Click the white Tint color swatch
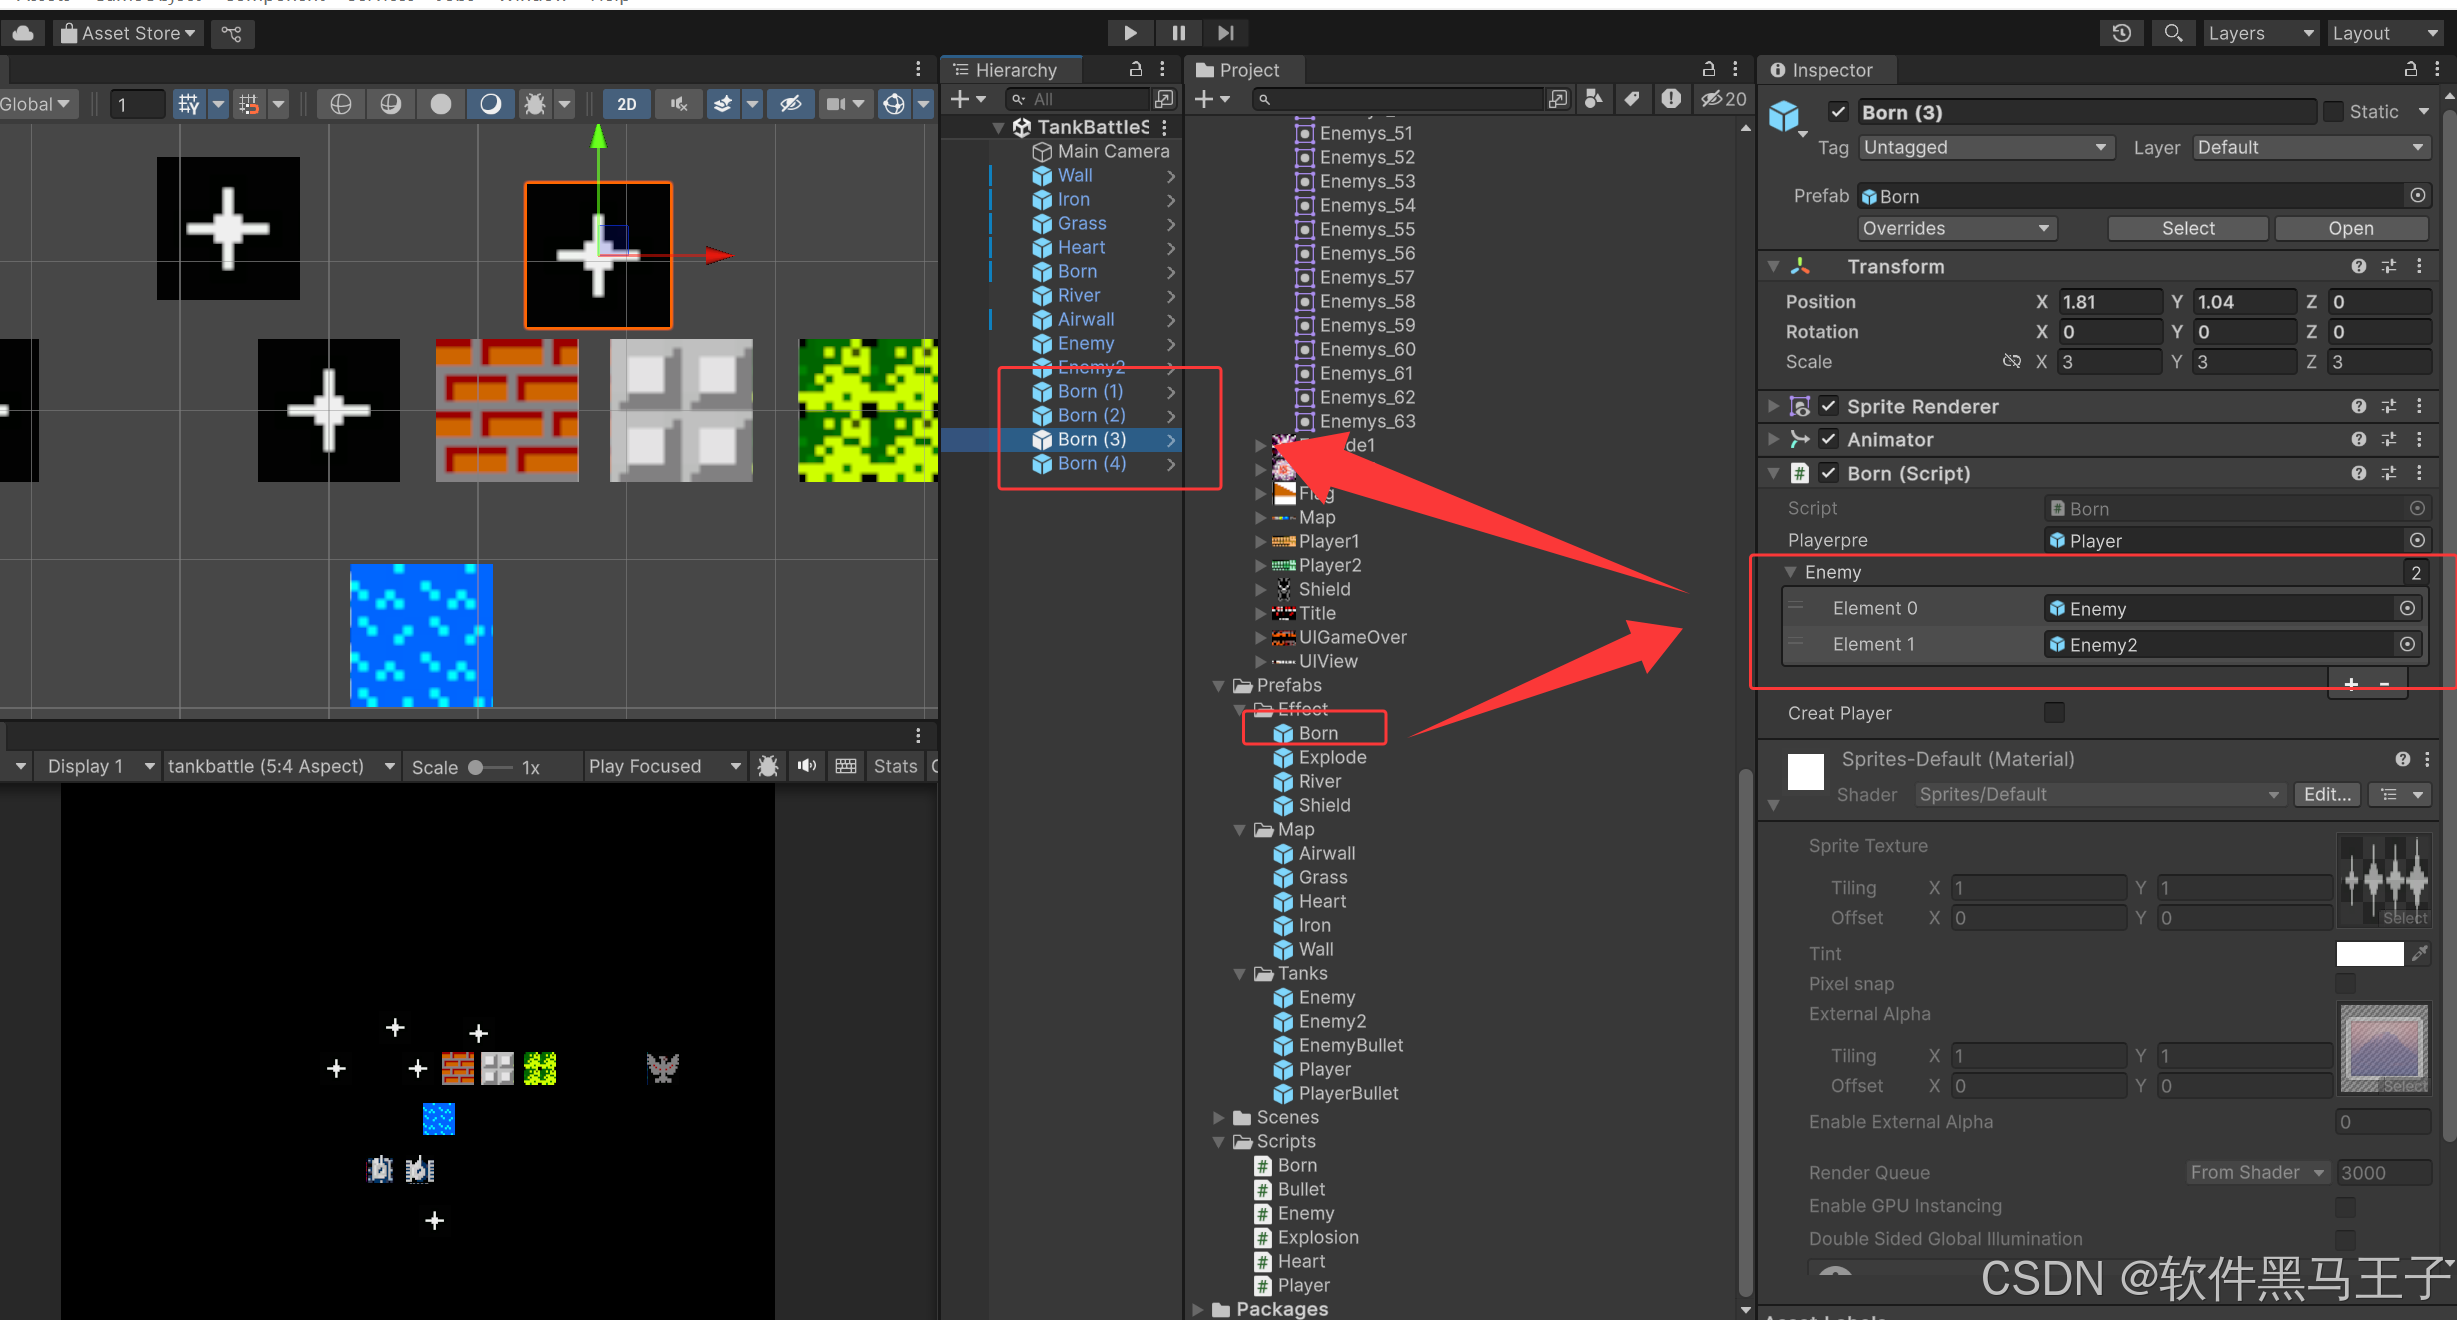Screen dimensions: 2457x1320 2369,953
